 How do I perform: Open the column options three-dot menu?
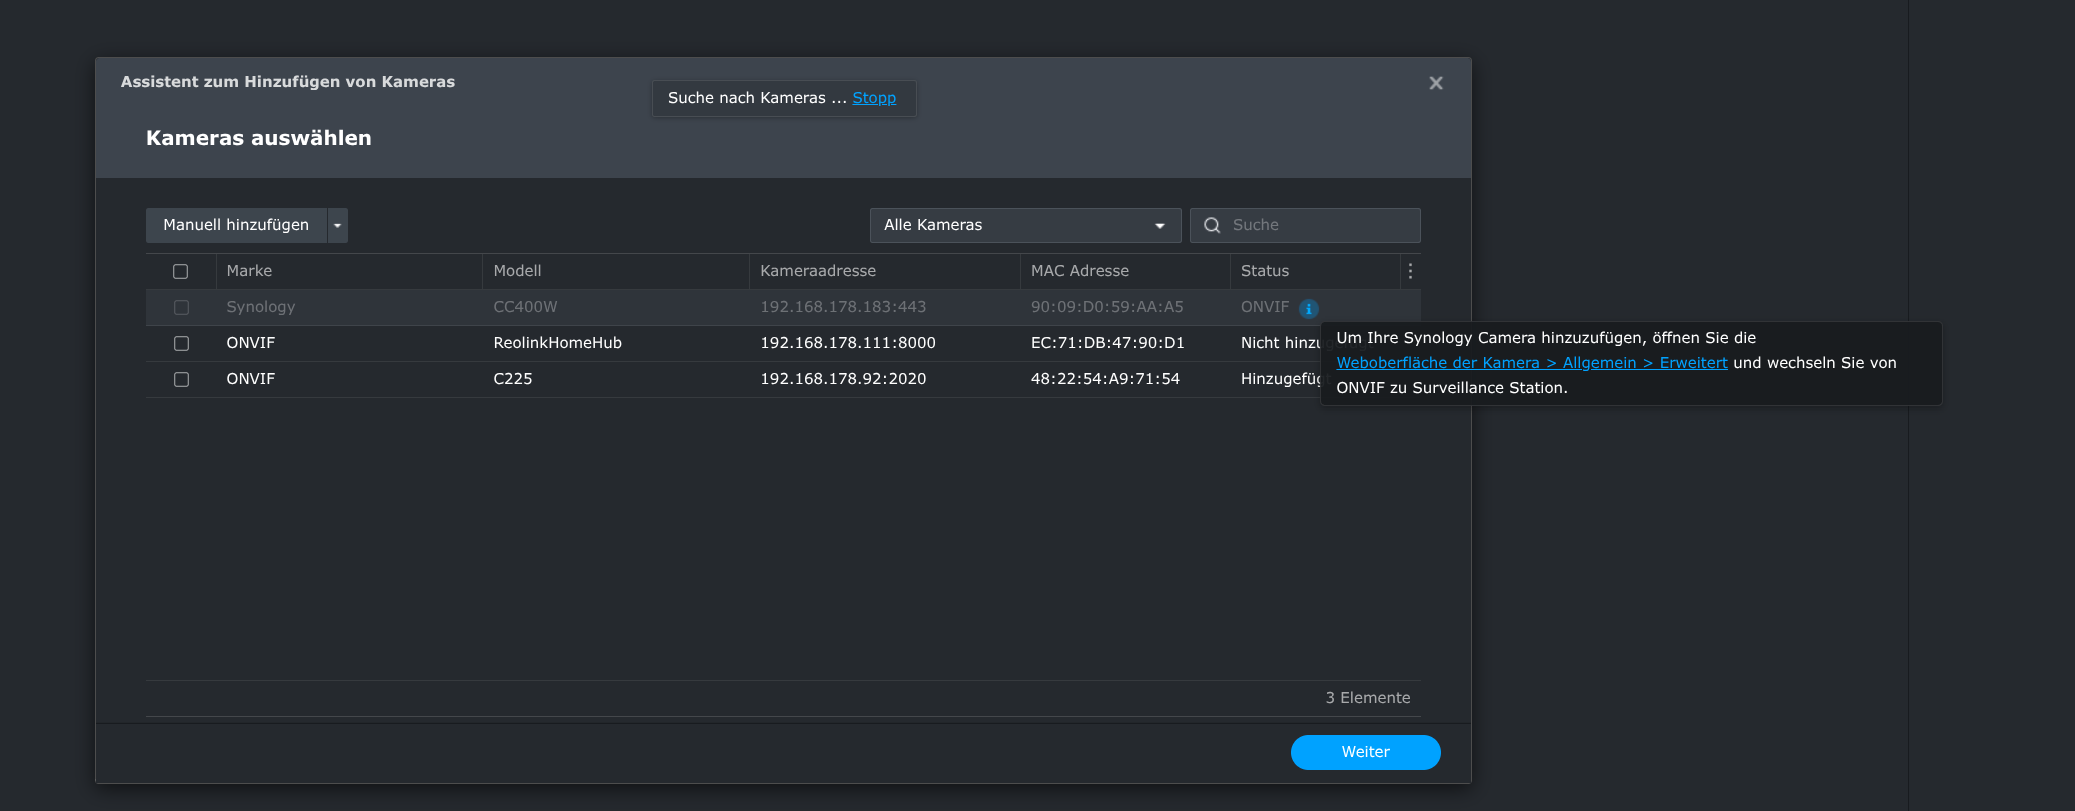[1410, 271]
